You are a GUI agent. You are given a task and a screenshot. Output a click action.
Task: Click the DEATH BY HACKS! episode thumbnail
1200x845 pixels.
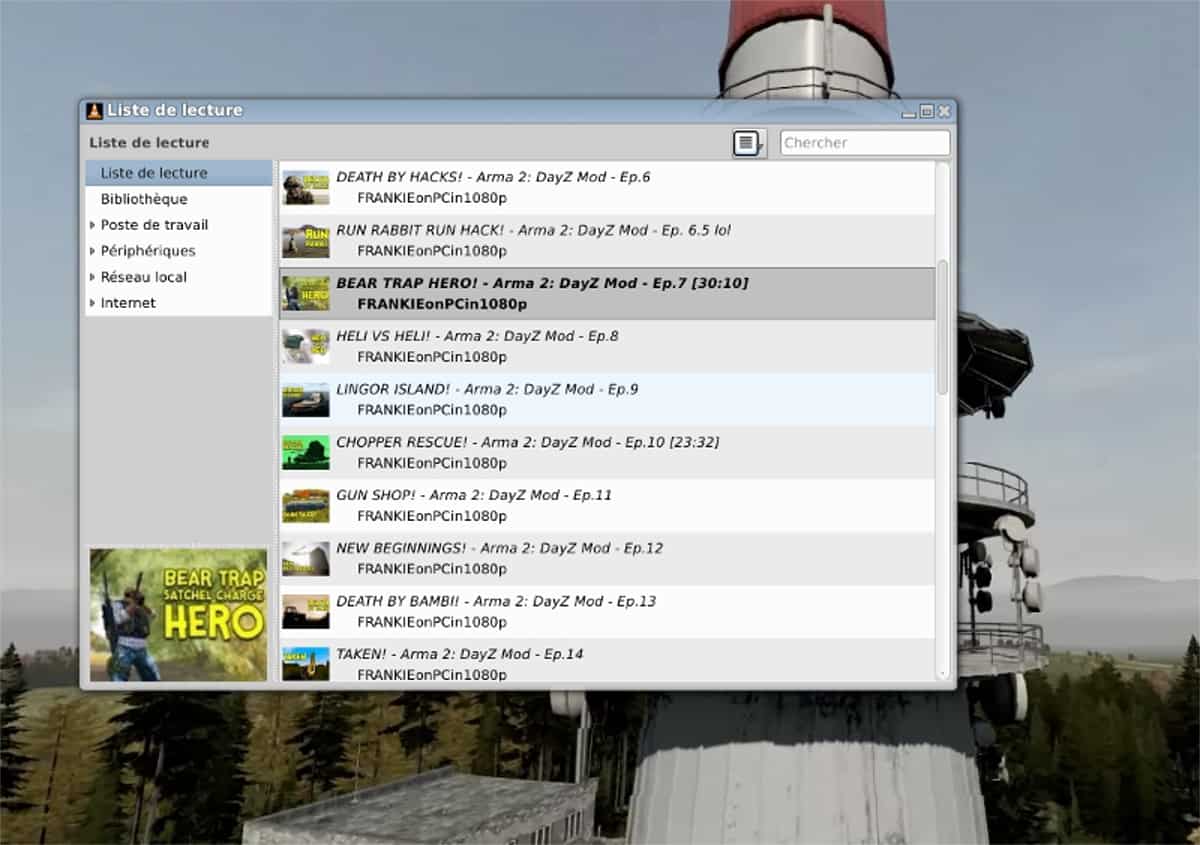click(x=305, y=186)
